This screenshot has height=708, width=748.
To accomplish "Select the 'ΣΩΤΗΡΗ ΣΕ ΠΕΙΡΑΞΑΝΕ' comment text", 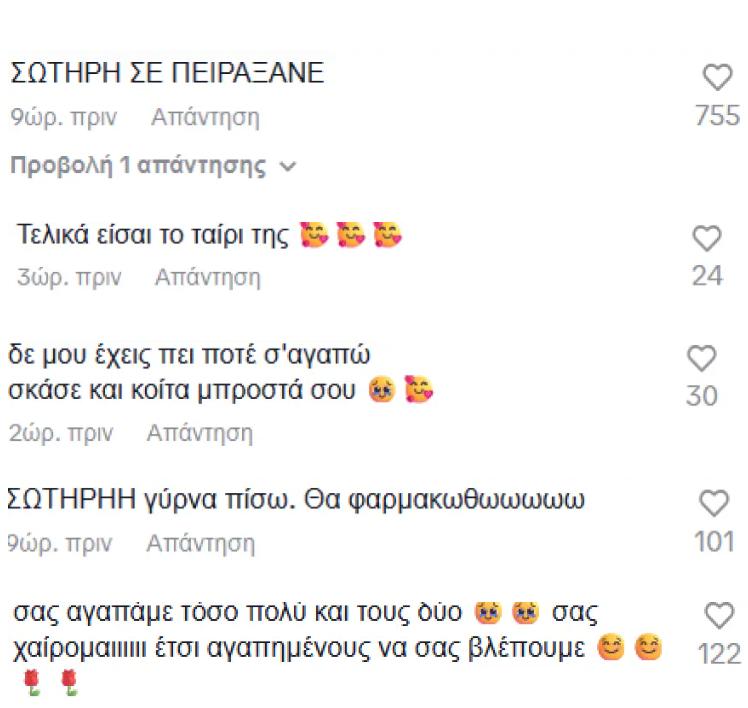I will (167, 74).
